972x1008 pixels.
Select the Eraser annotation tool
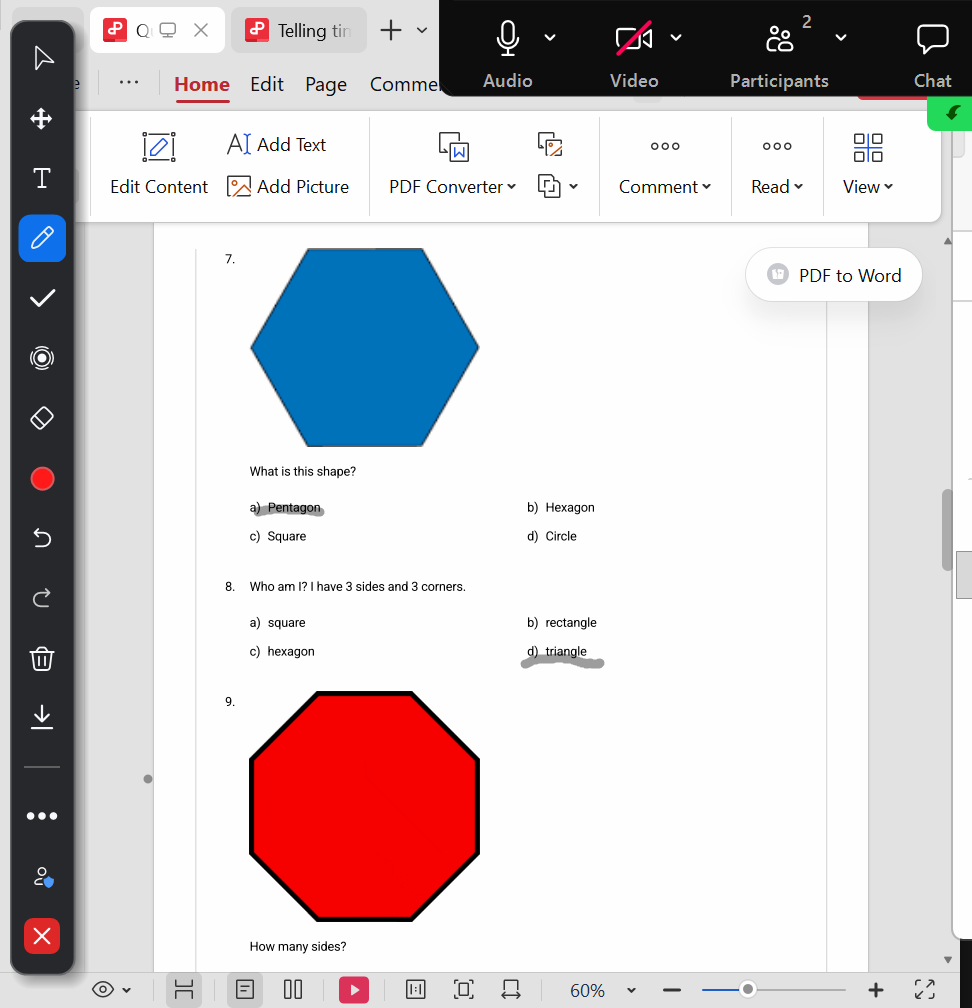42,418
